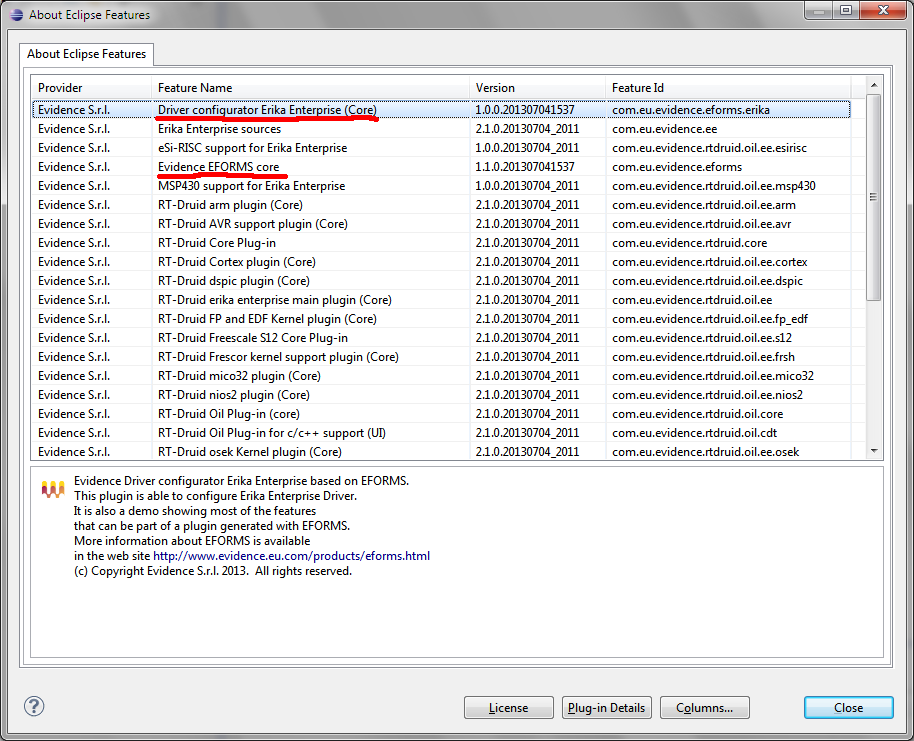Screen dimensions: 914x741
Task: Select the Erika Enterprise sources row
Action: (x=441, y=129)
